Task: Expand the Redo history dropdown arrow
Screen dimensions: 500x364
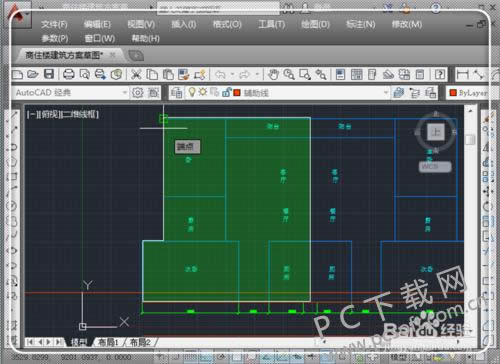Action: pos(257,74)
